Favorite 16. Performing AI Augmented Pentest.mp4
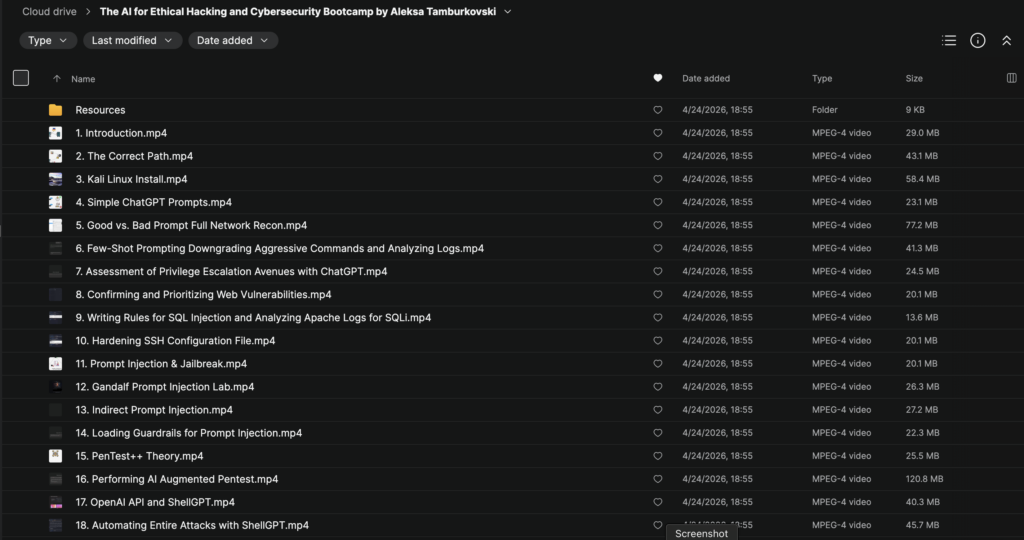The width and height of the screenshot is (1024, 540). coord(658,479)
